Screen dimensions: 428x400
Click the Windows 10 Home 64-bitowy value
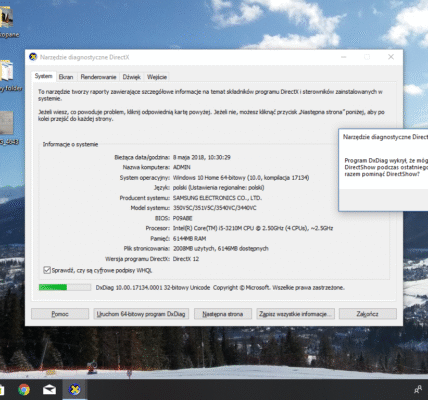click(x=241, y=178)
